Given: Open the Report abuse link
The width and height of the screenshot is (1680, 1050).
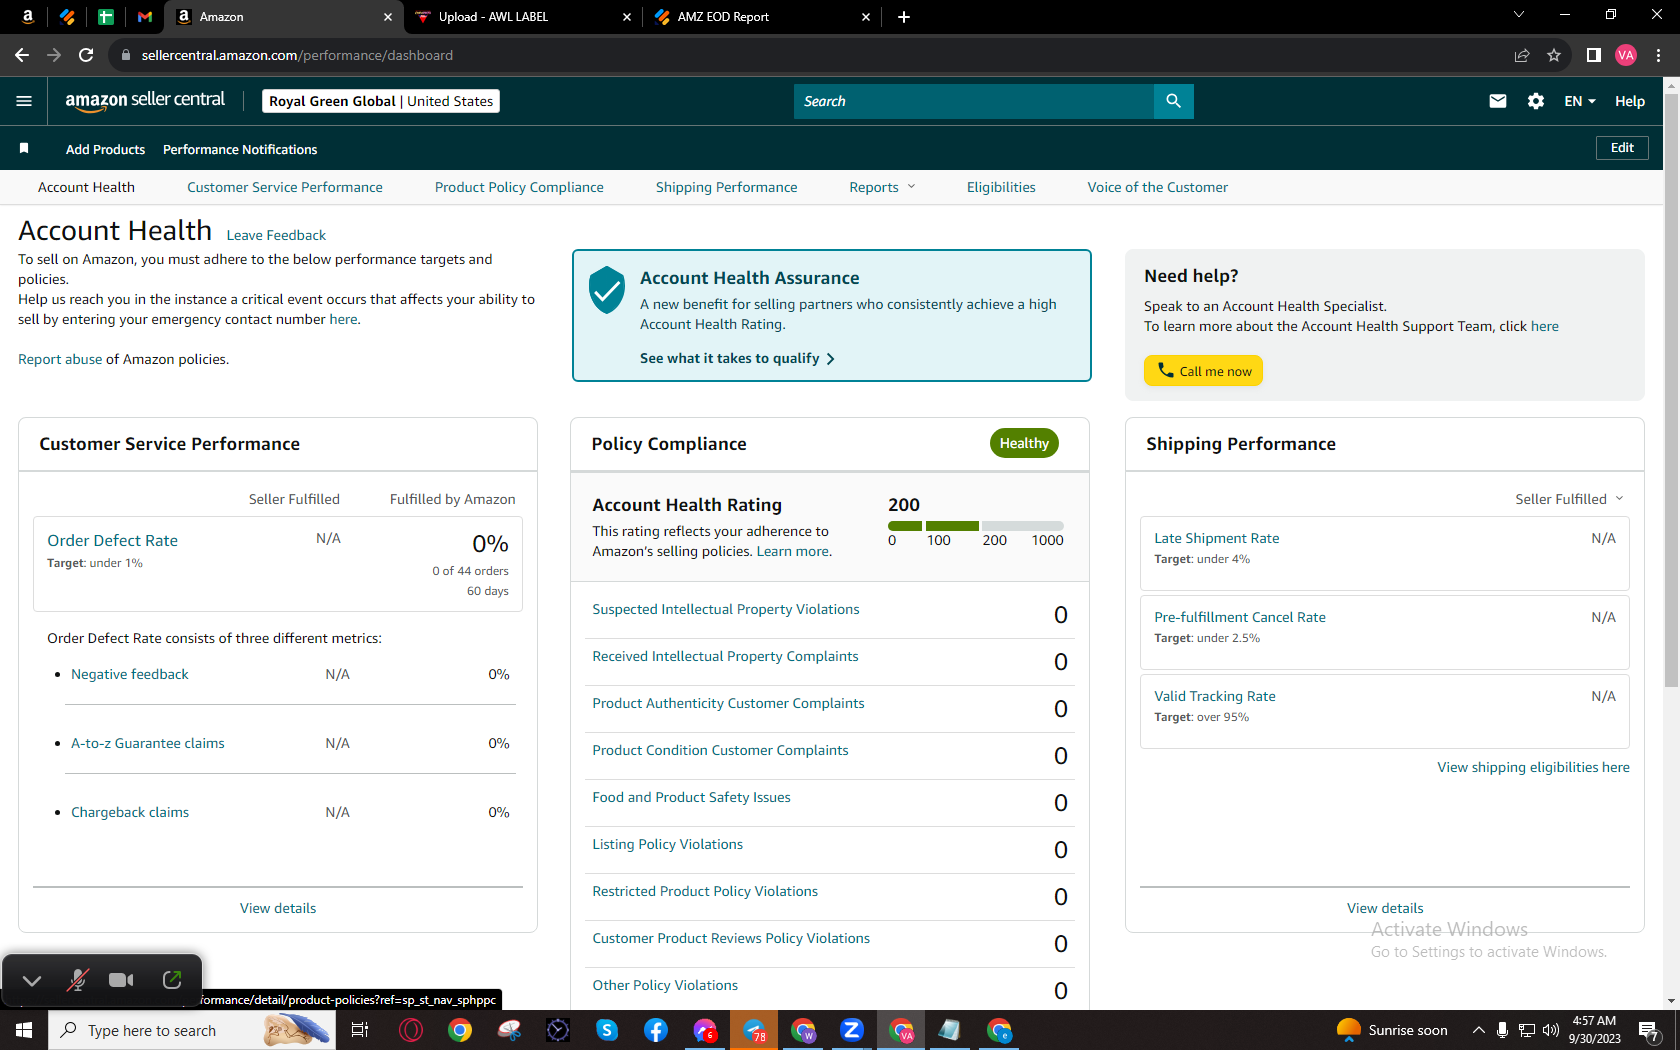Looking at the screenshot, I should [60, 359].
